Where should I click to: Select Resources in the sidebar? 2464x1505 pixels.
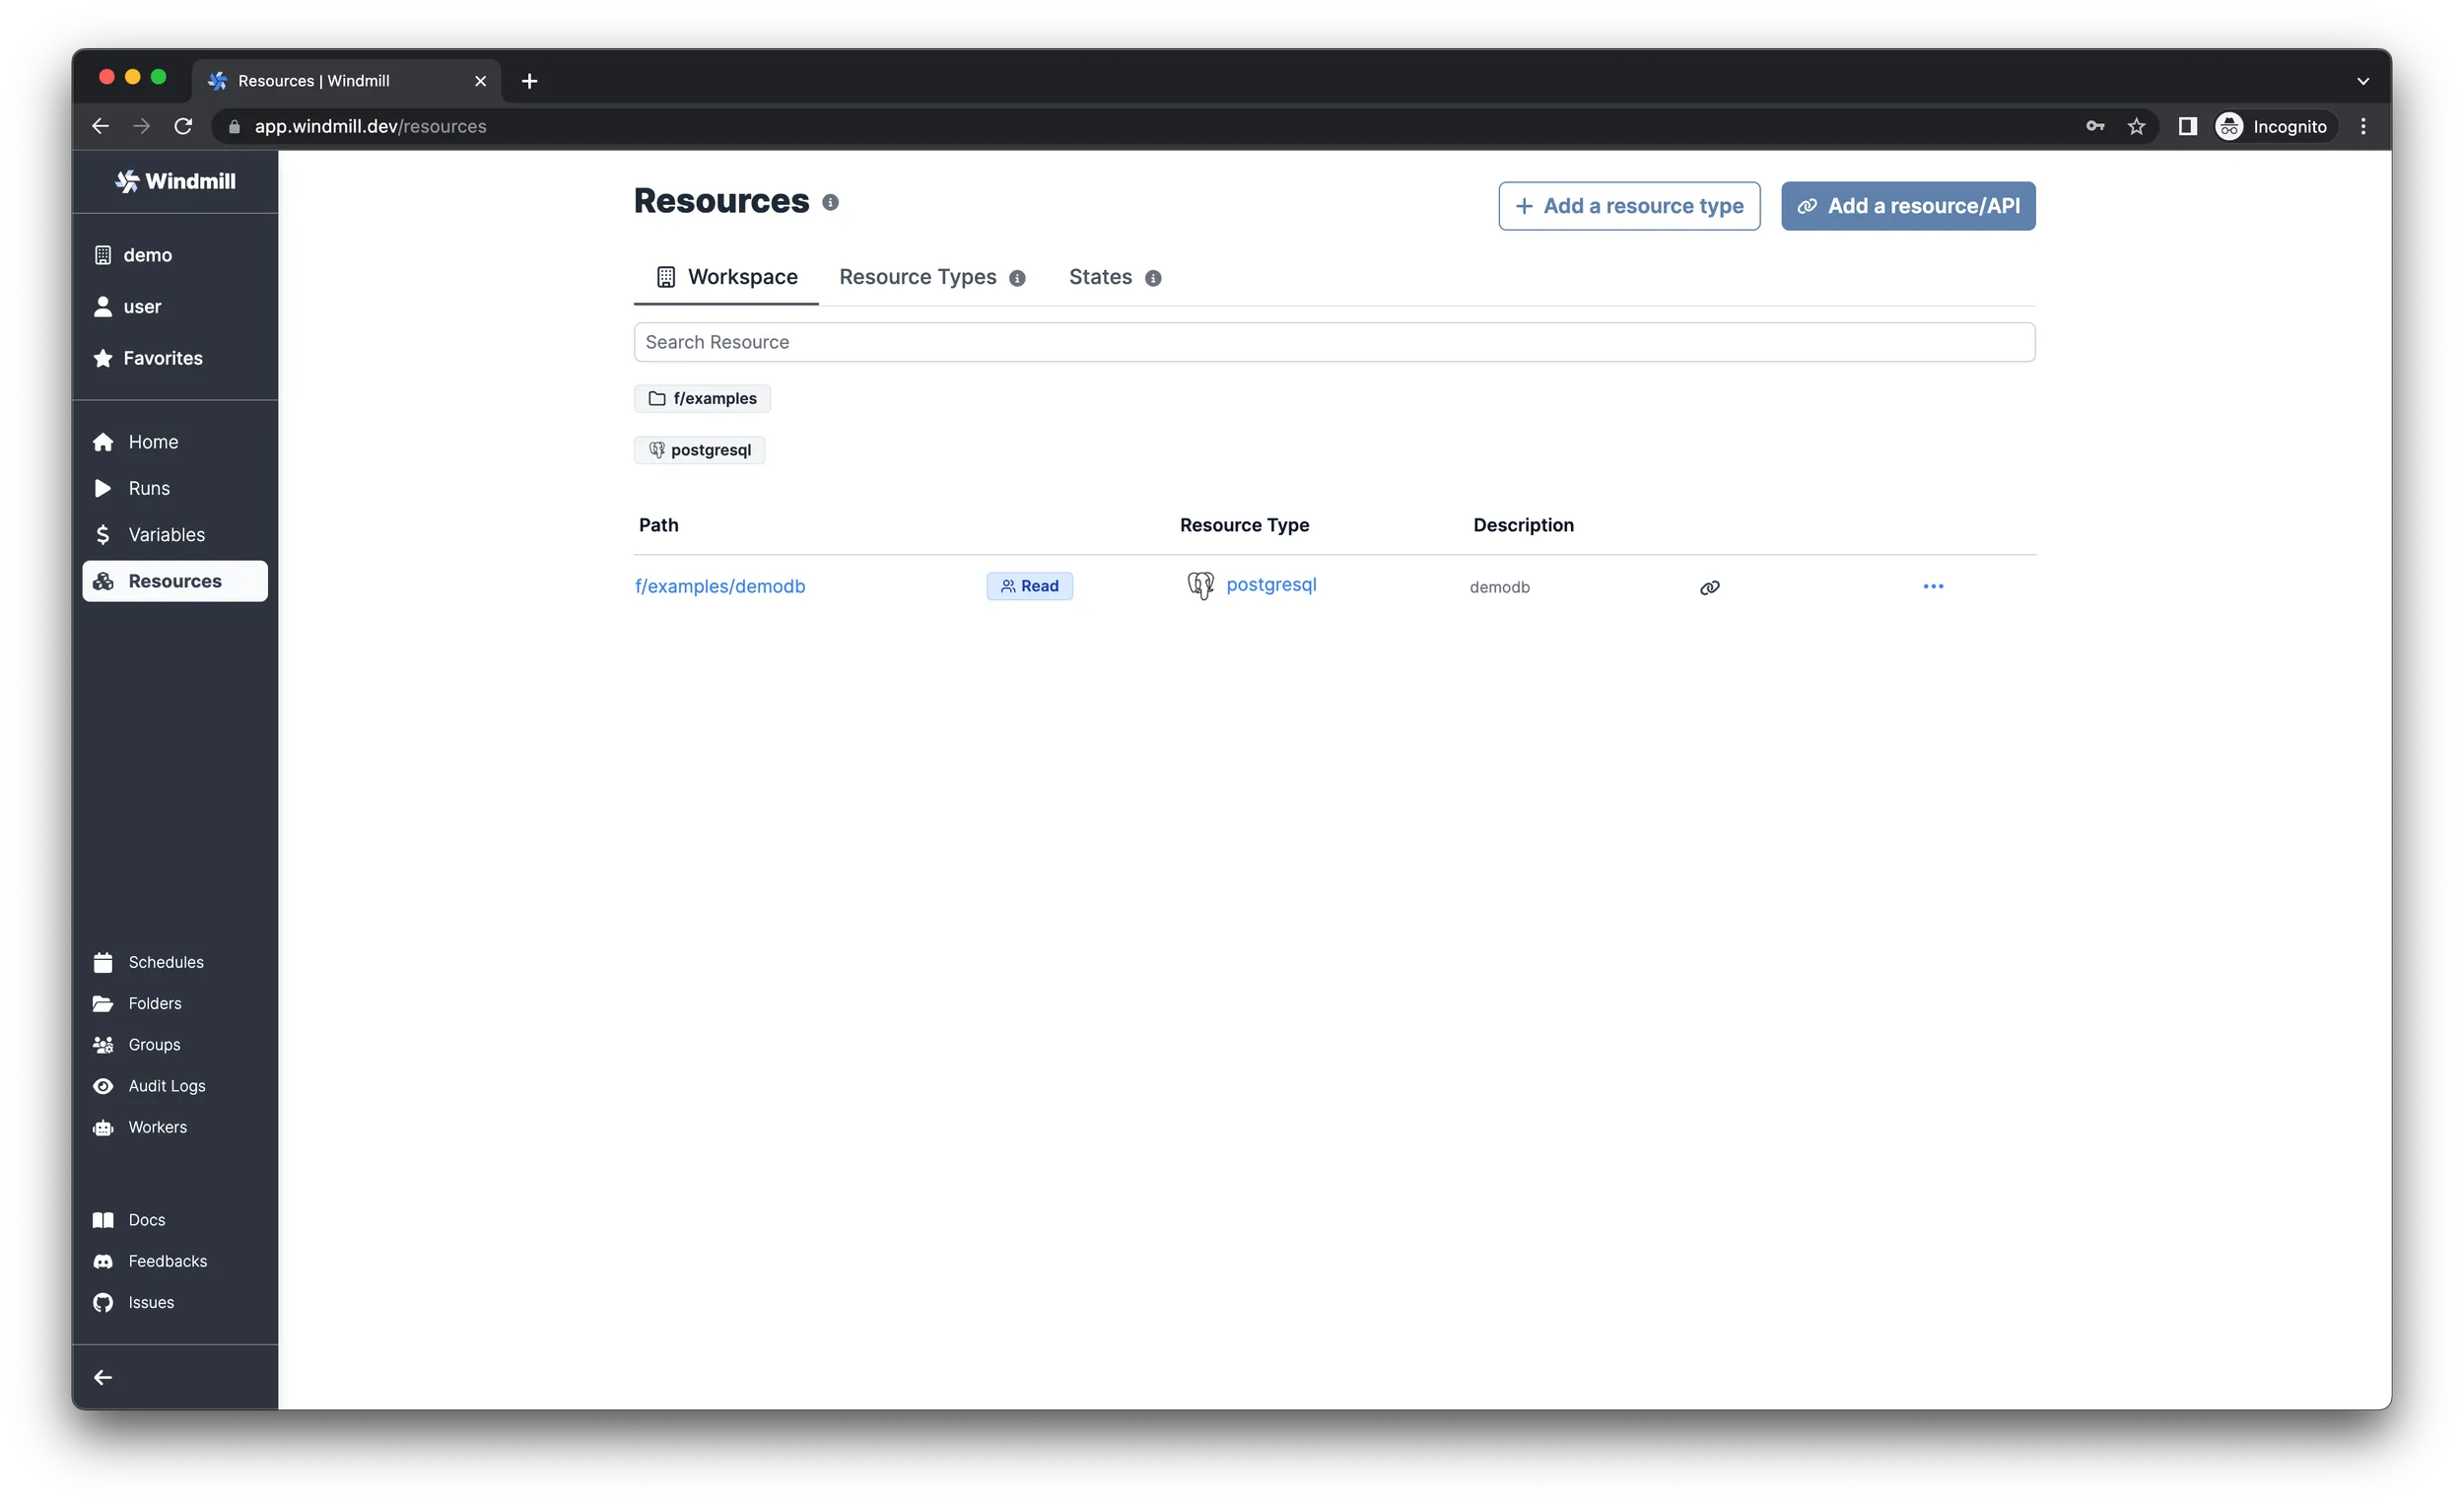pos(174,580)
